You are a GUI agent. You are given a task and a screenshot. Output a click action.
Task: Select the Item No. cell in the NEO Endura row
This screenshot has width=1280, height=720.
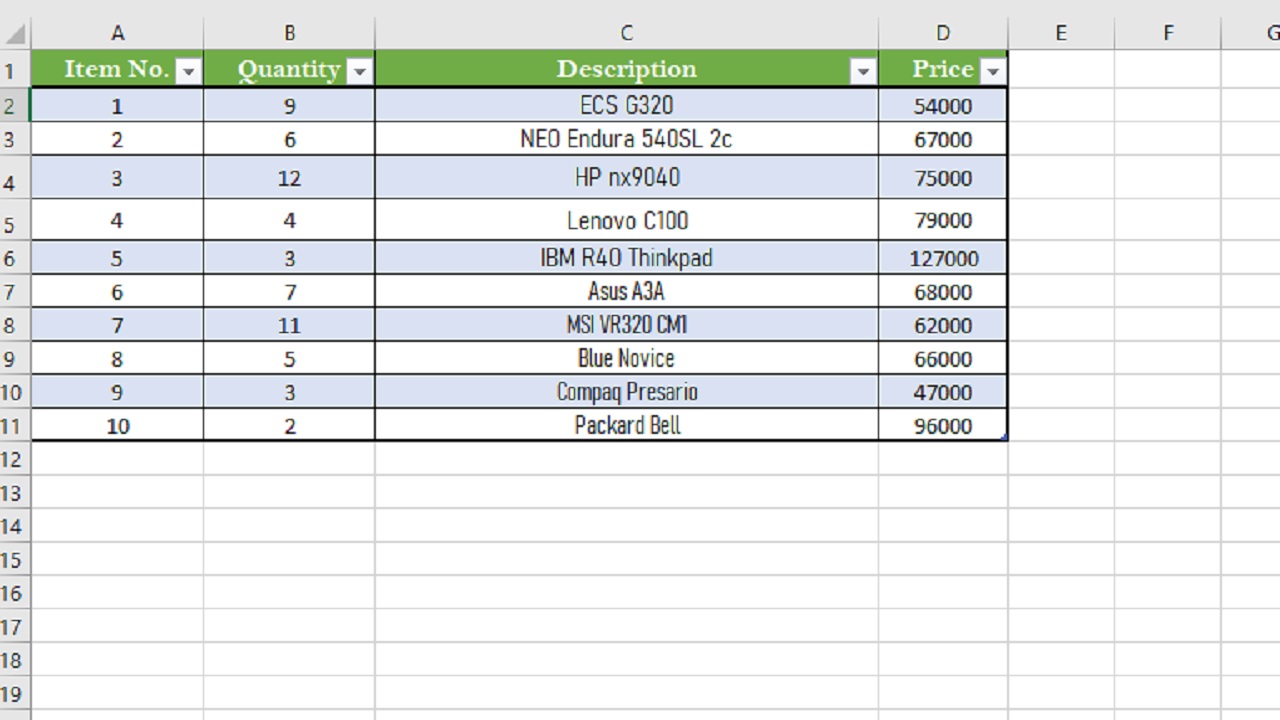click(117, 139)
